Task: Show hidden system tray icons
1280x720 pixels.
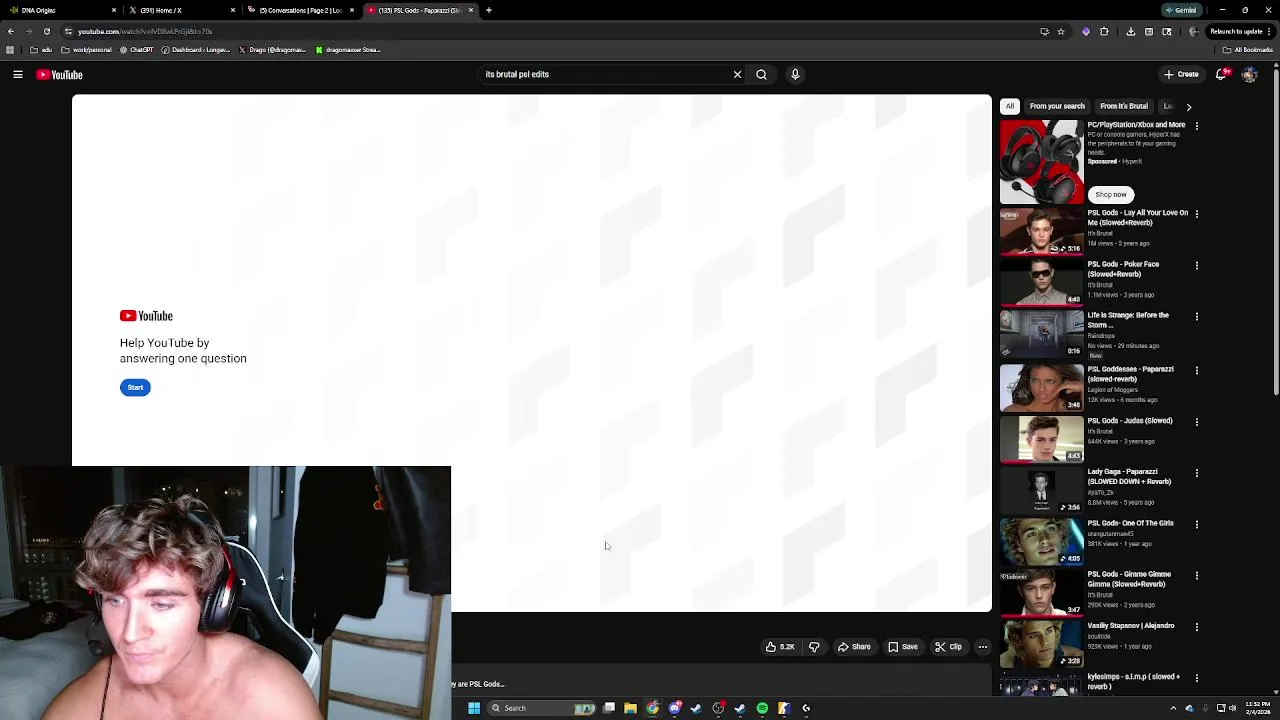Action: coord(1173,708)
